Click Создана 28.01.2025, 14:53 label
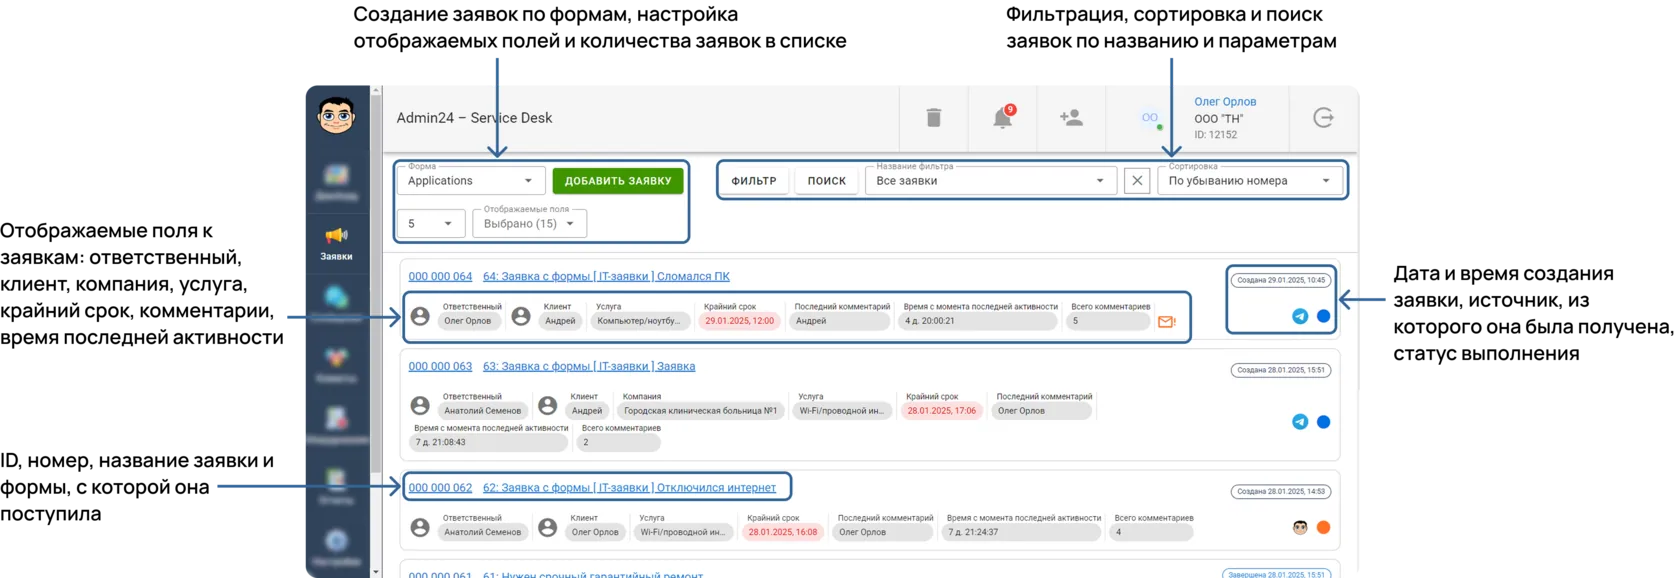This screenshot has width=1680, height=578. pyautogui.click(x=1281, y=492)
